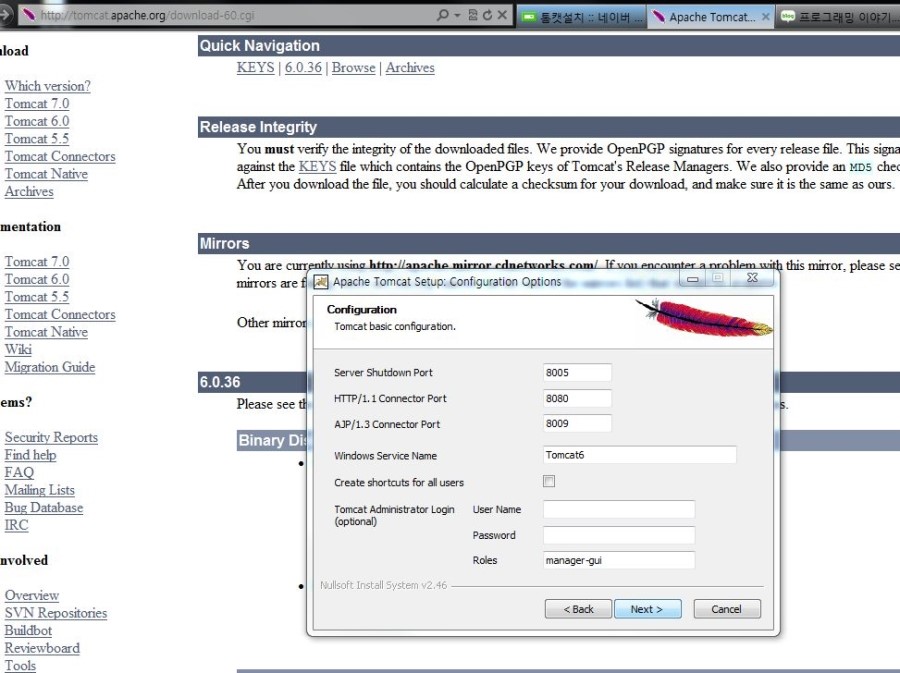Open the Mailing Lists link
The height and width of the screenshot is (673, 900).
tap(40, 490)
